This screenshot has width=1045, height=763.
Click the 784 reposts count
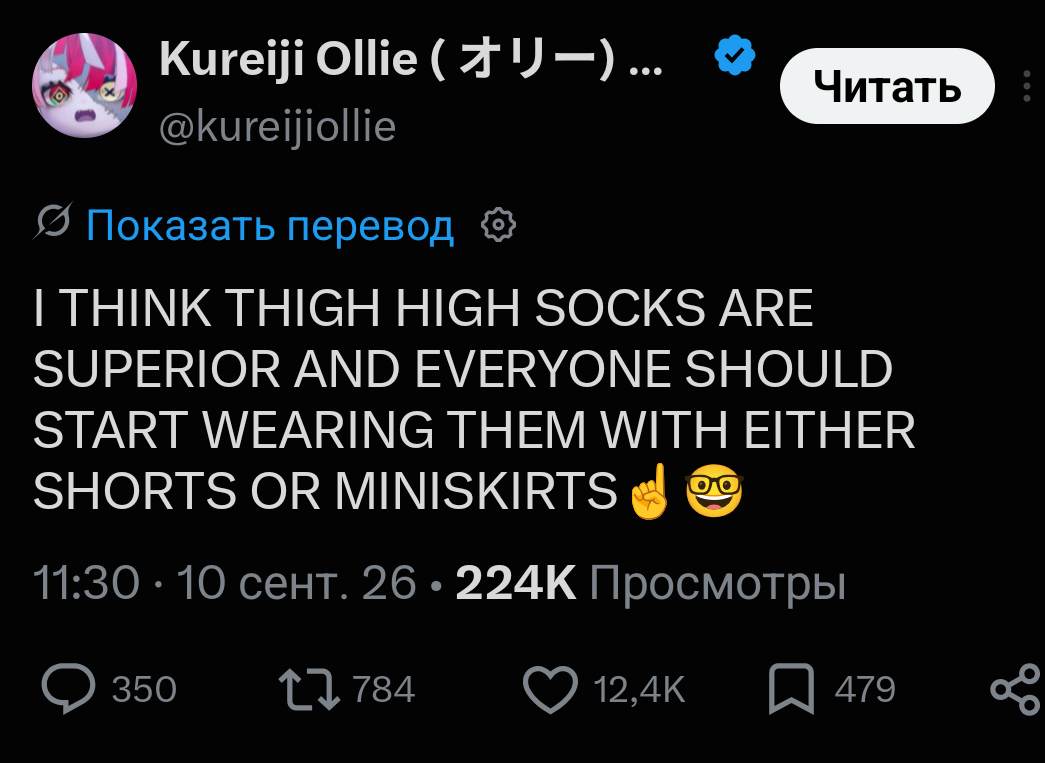[383, 689]
